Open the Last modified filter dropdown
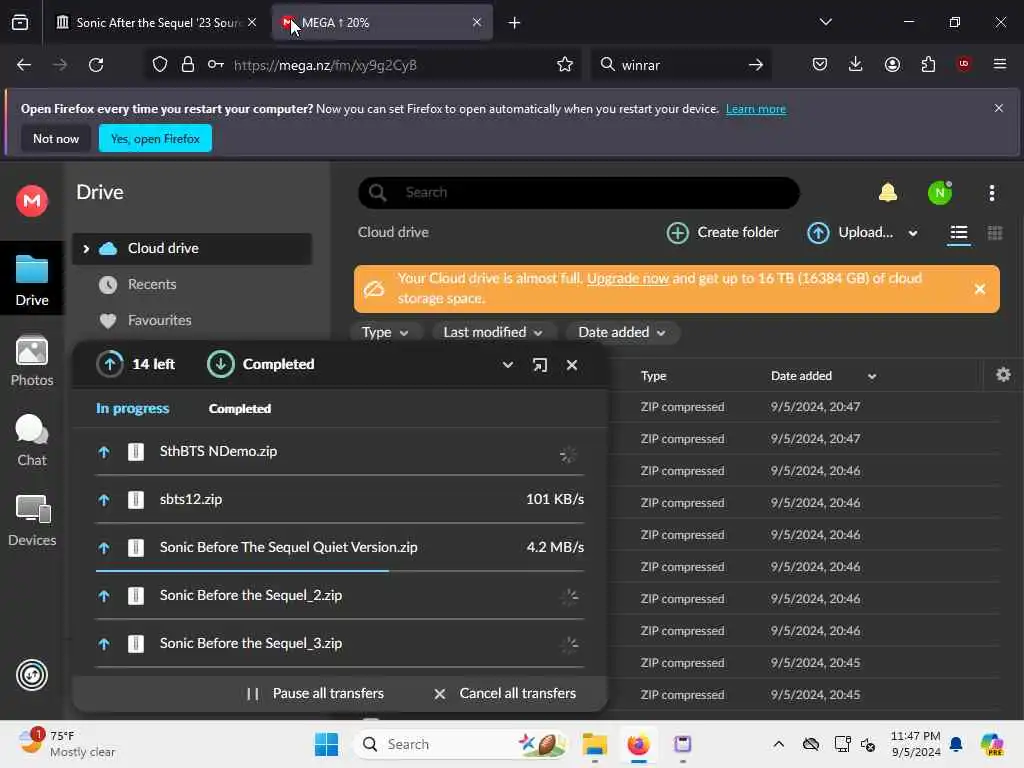Viewport: 1024px width, 768px height. 493,332
